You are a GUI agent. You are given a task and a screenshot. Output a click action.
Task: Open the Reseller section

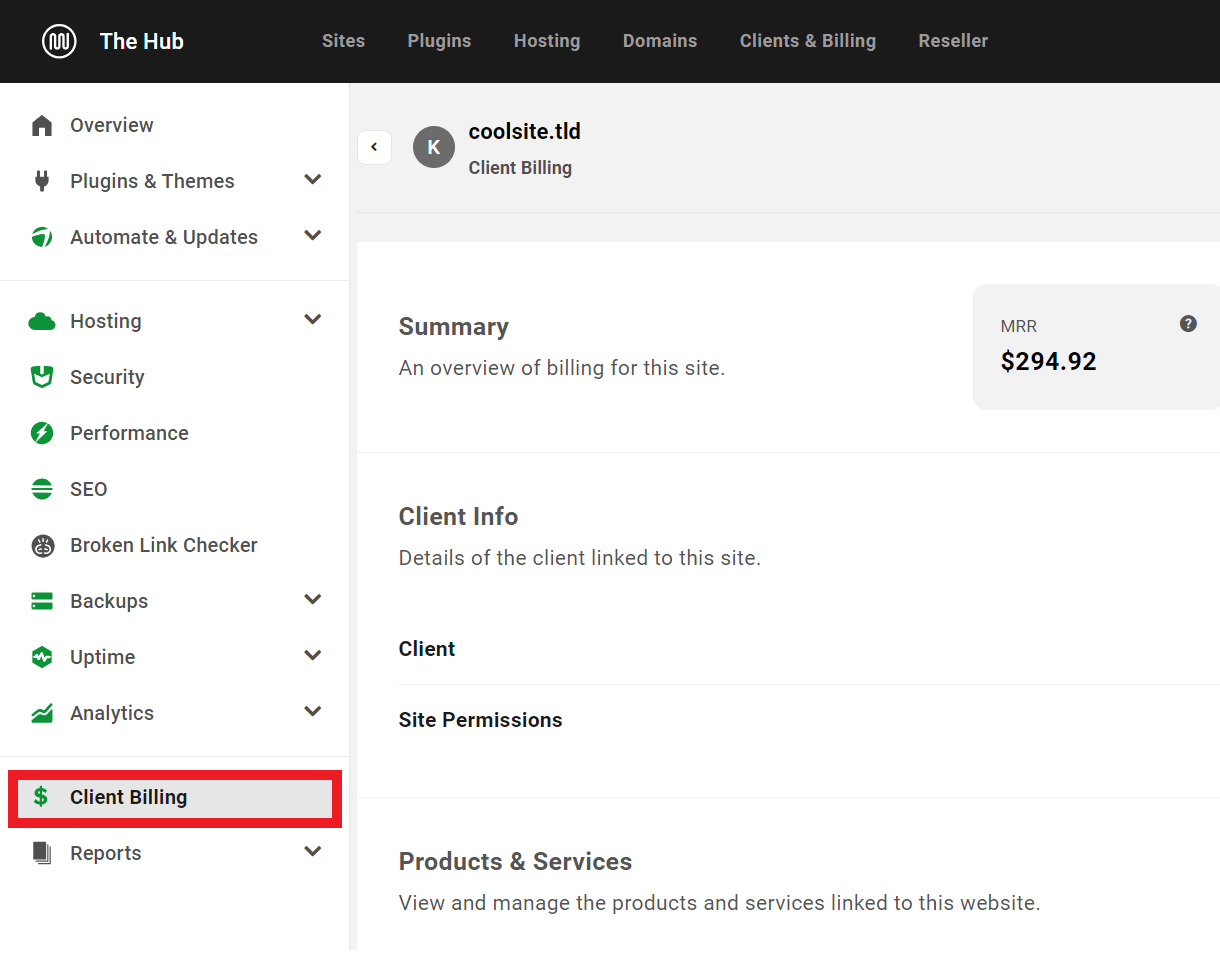(952, 41)
